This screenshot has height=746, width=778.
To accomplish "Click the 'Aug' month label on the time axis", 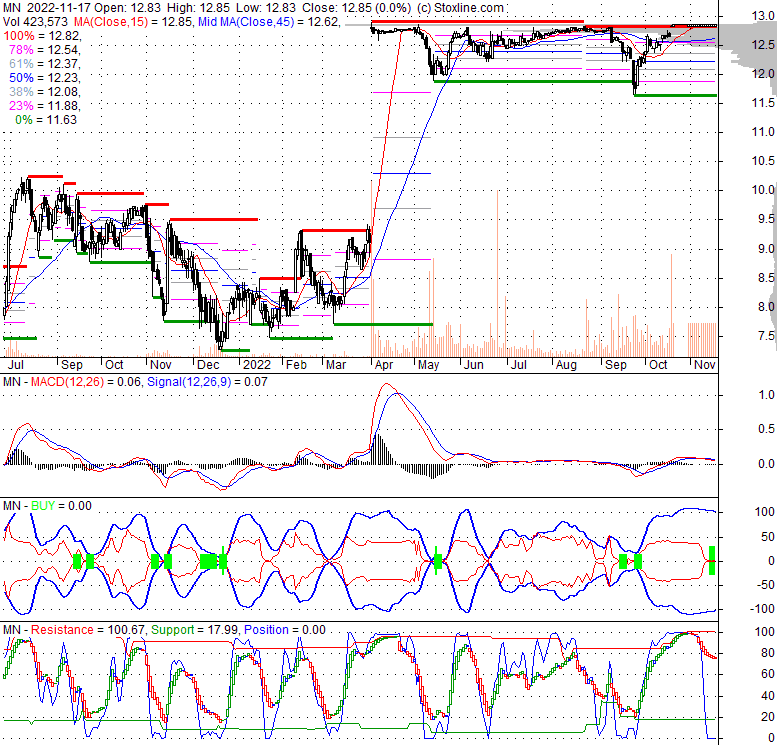I will pos(566,365).
